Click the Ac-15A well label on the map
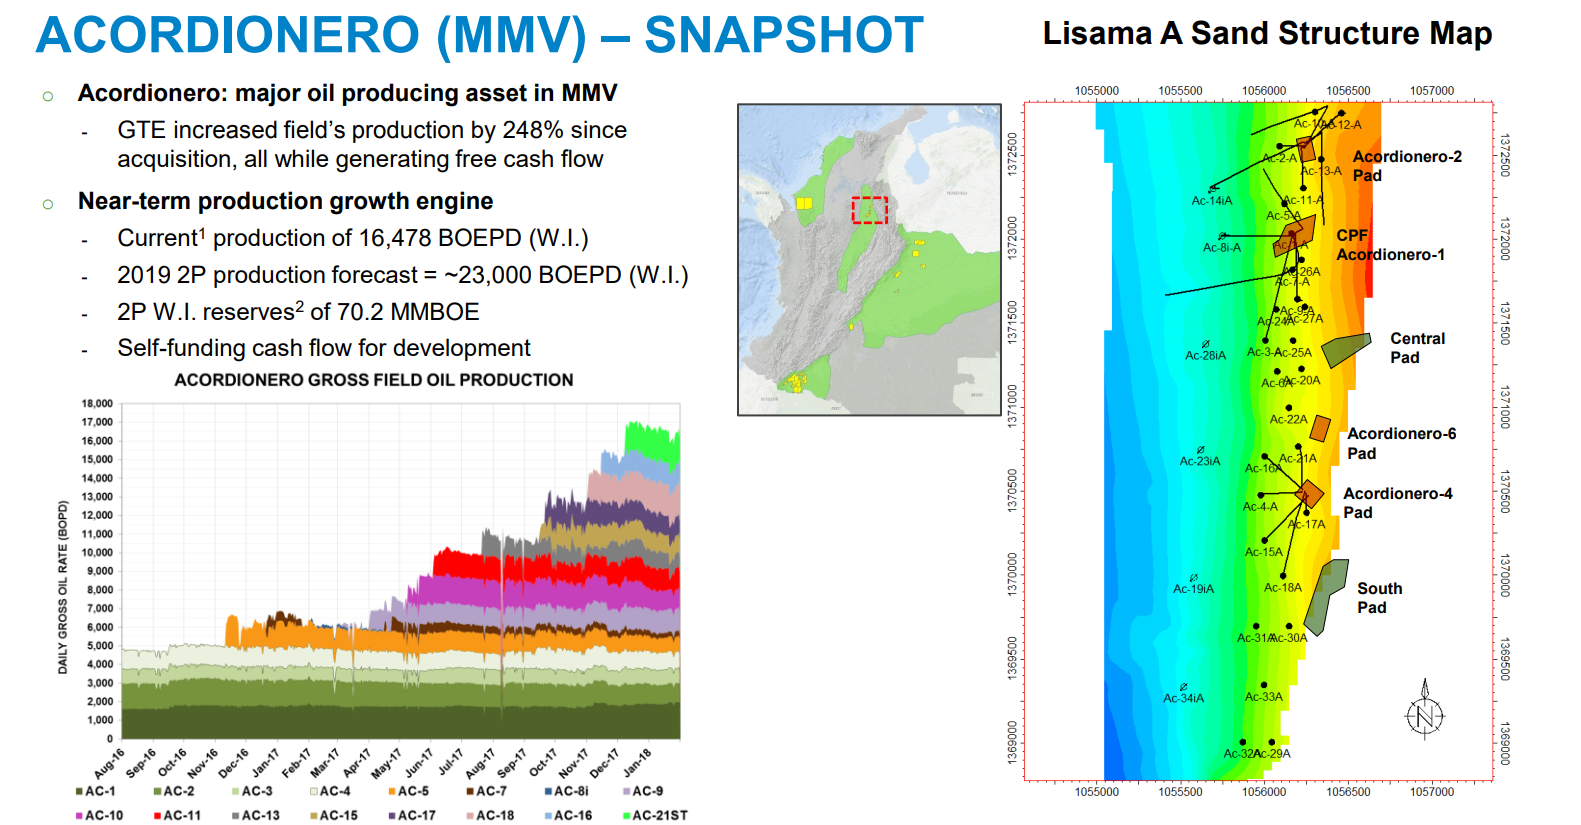Image resolution: width=1581 pixels, height=825 pixels. tap(1264, 552)
